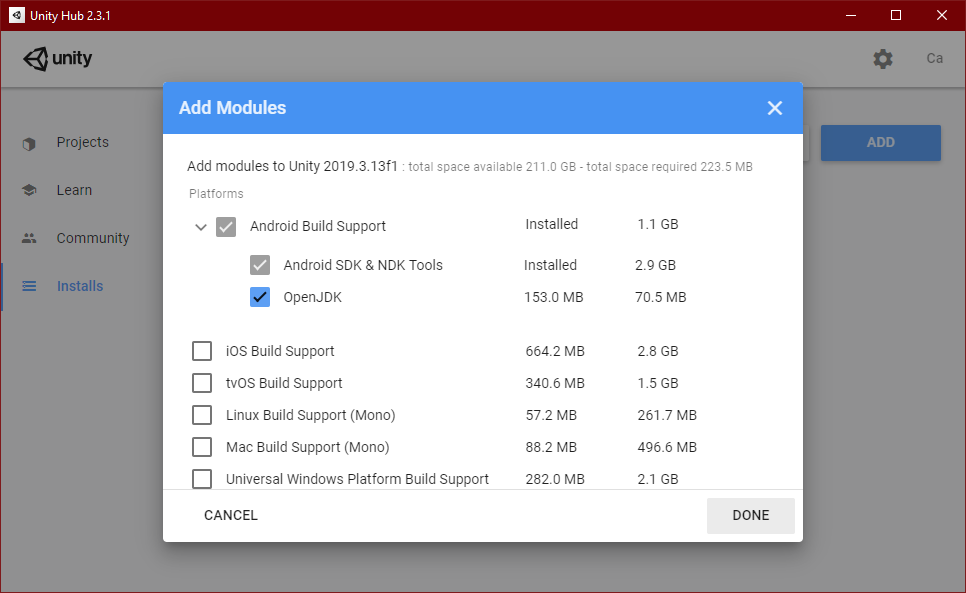Collapse the Android Build Support section
Screen dimensions: 966x593
tap(201, 227)
